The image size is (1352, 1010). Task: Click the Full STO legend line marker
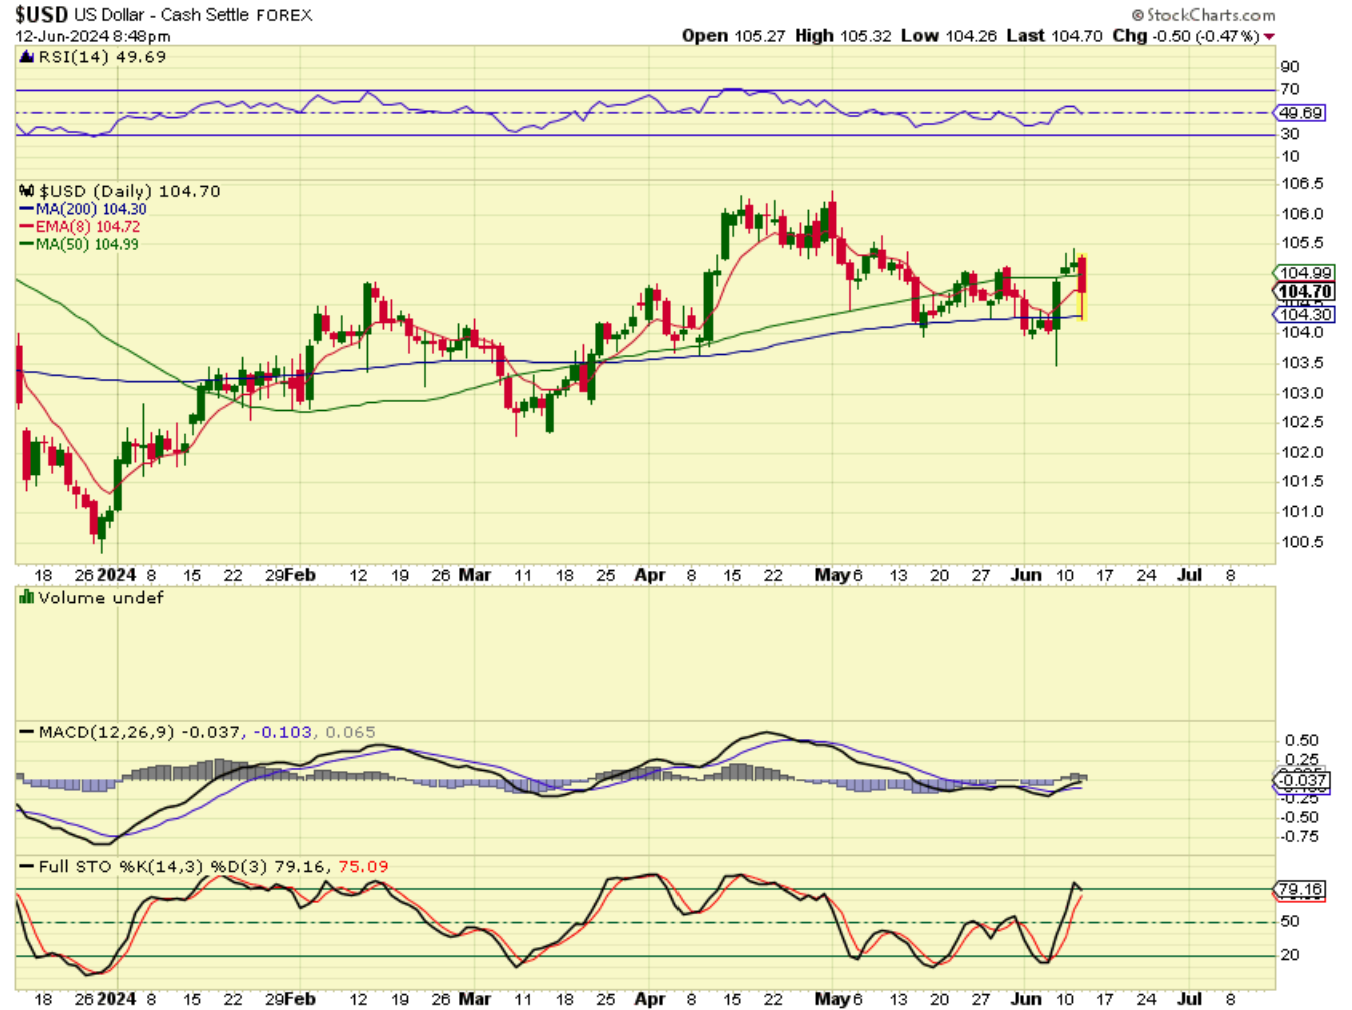click(x=27, y=867)
